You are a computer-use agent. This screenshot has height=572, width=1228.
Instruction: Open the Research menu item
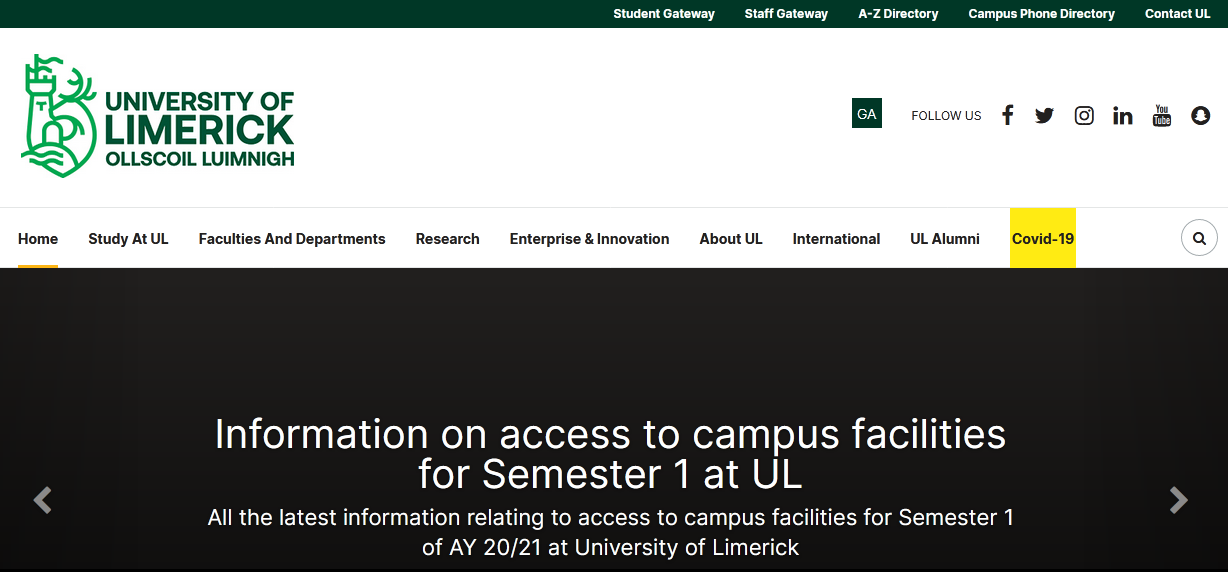(447, 239)
